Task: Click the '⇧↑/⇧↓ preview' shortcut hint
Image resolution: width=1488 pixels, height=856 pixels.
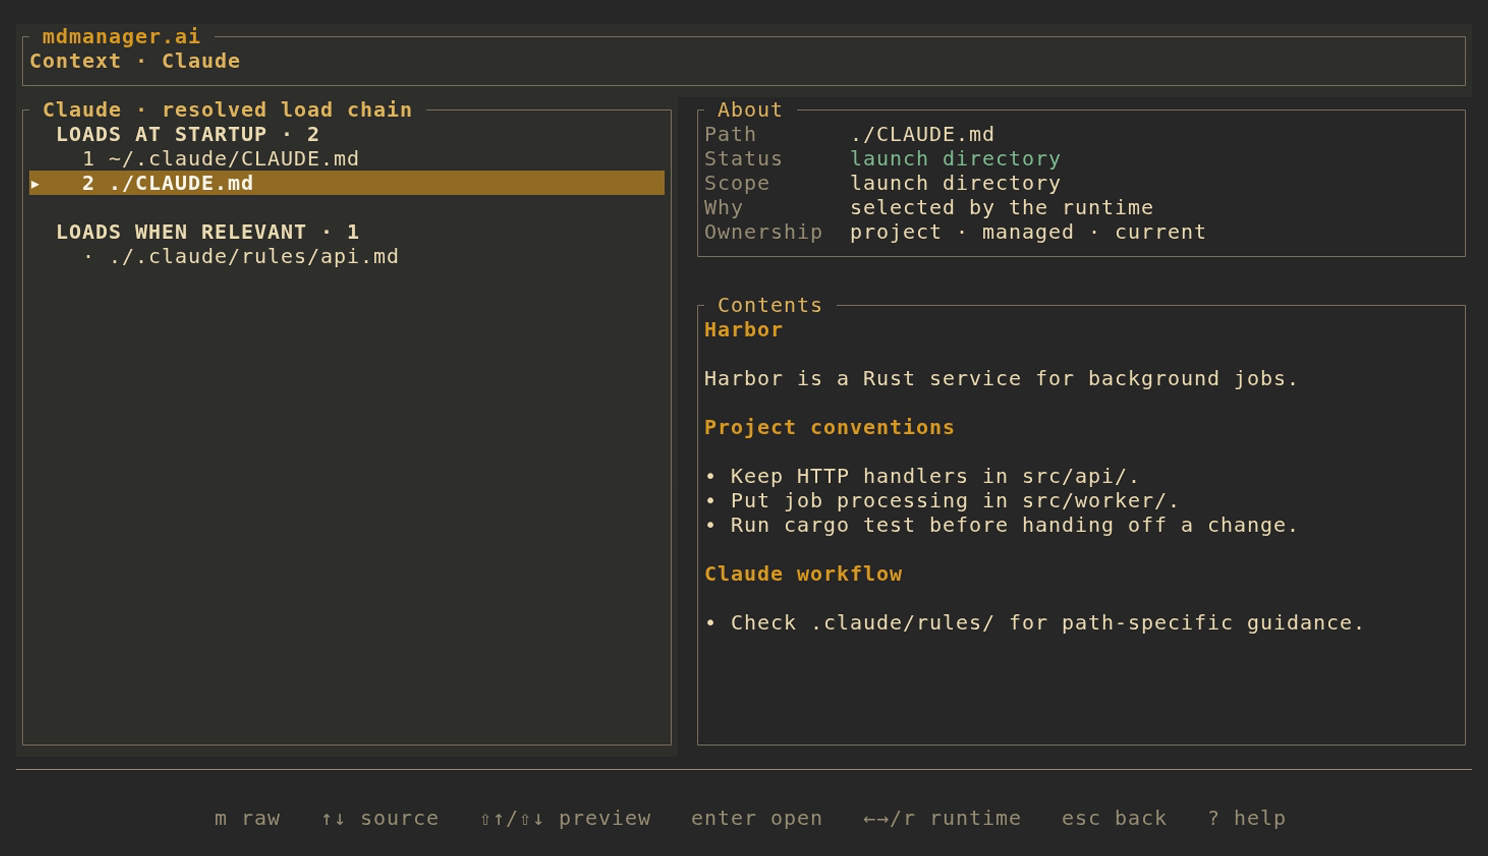Action: [565, 818]
